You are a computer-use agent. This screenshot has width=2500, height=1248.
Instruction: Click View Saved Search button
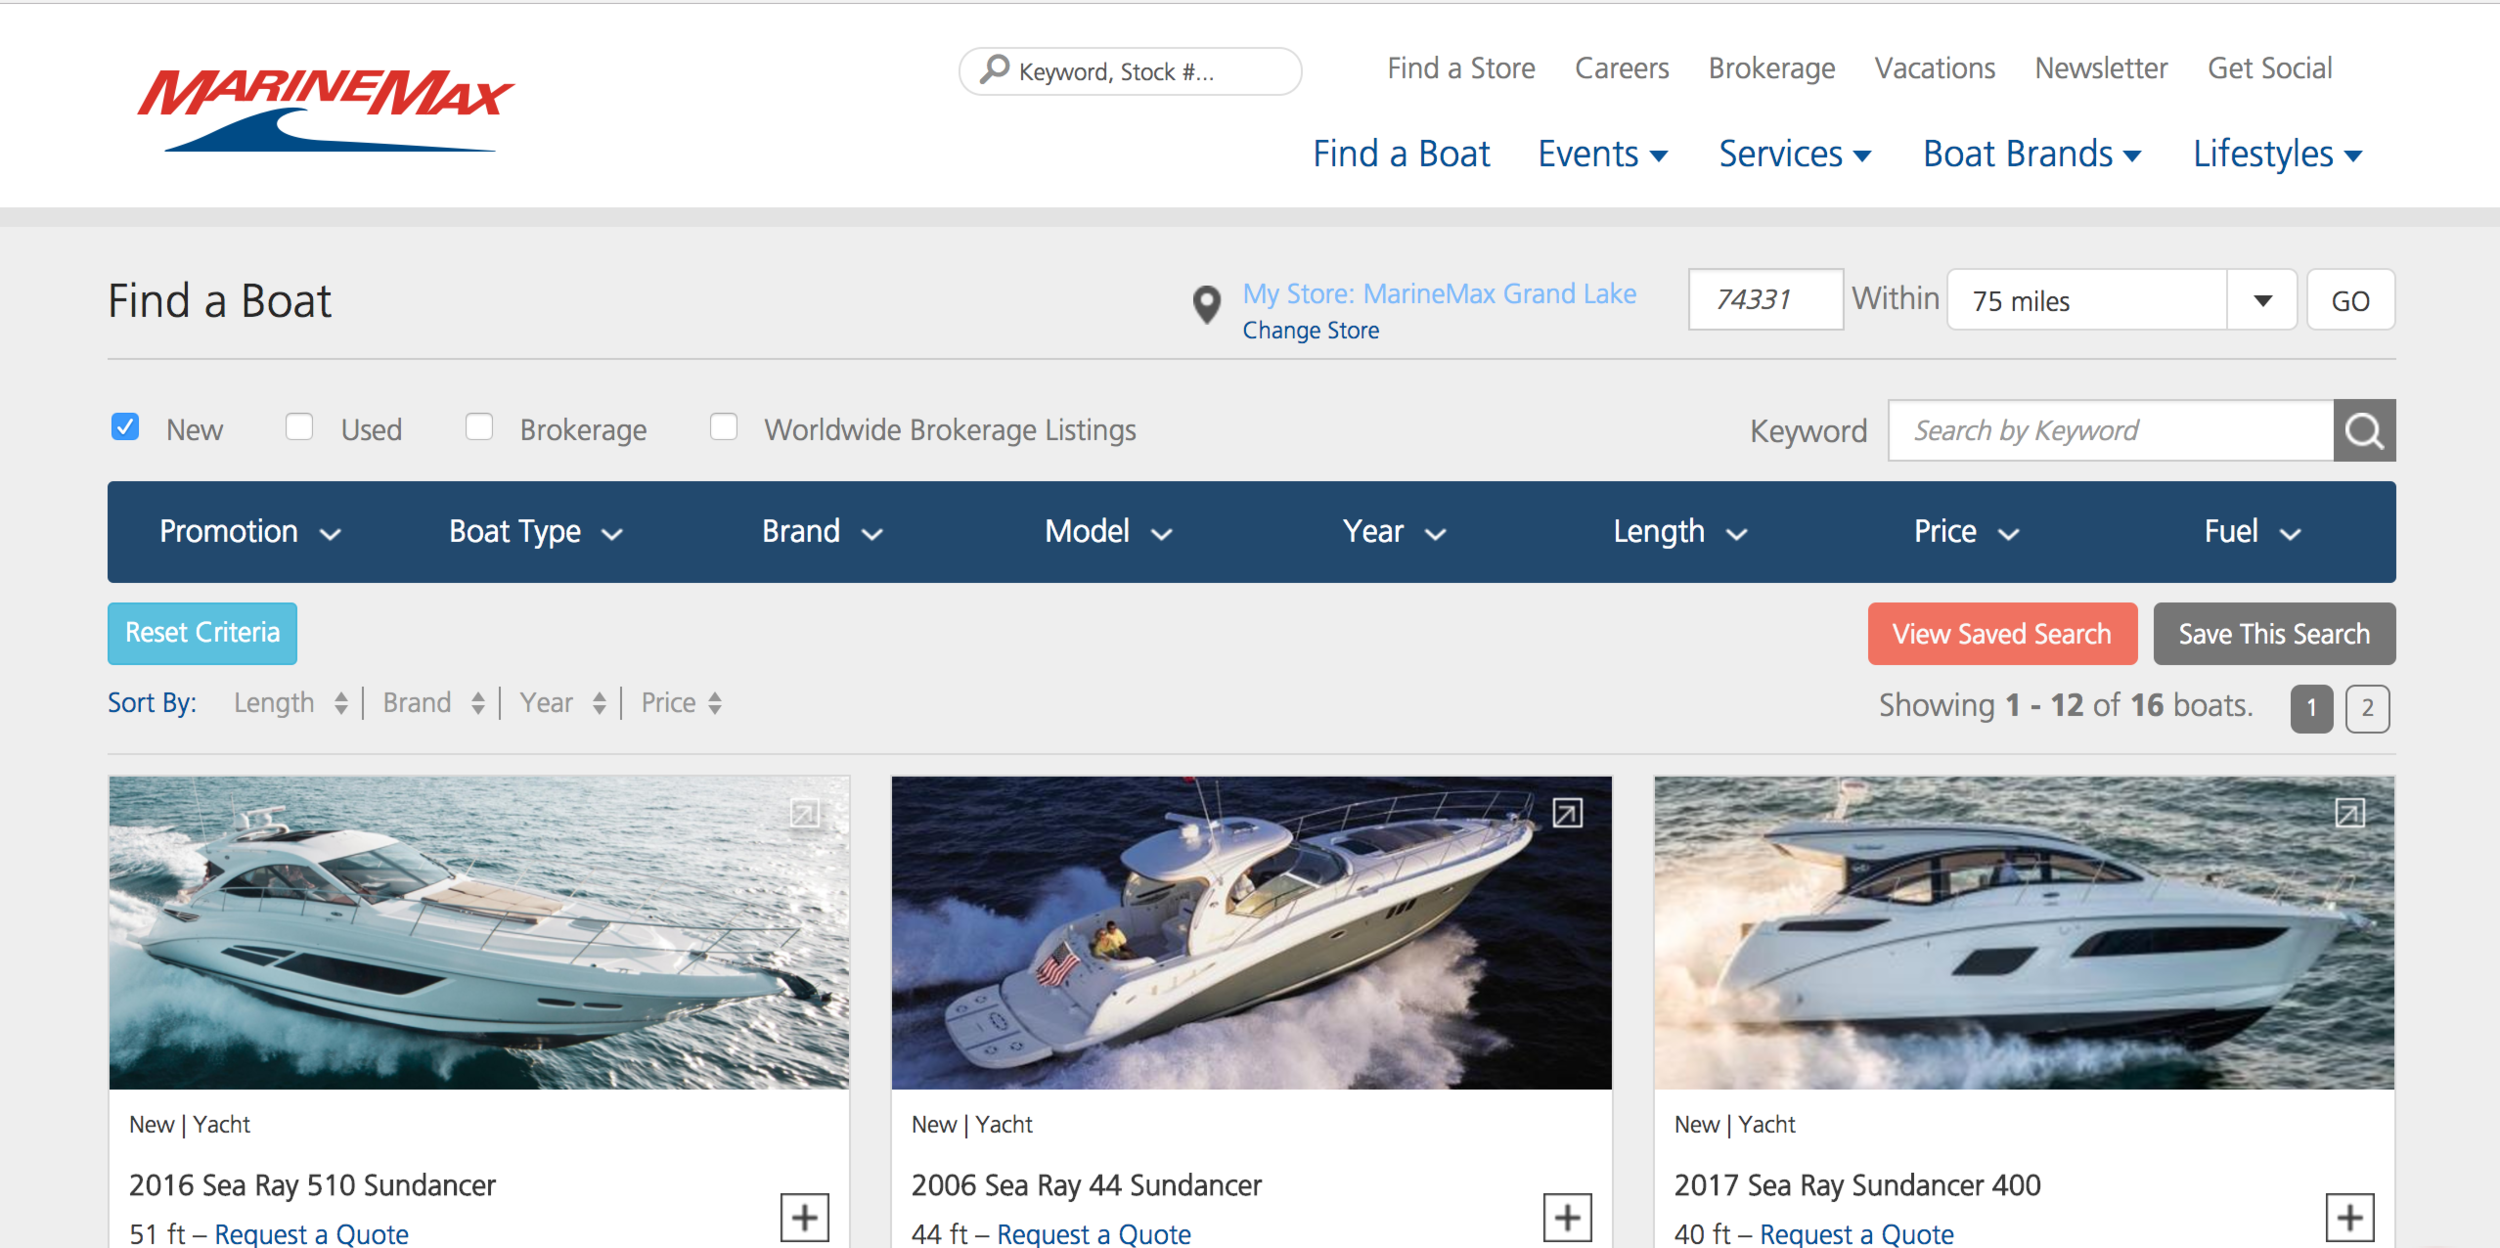[2002, 633]
